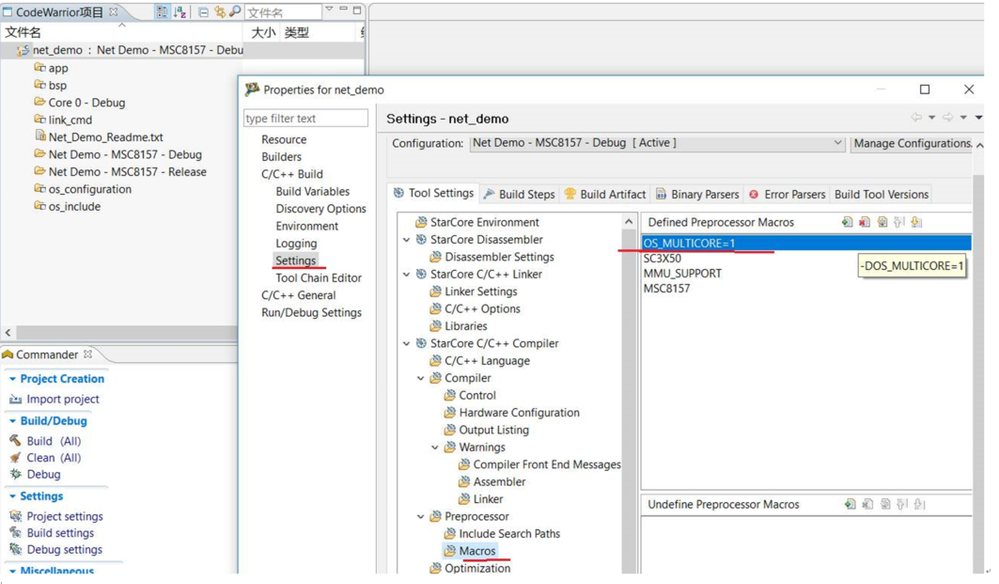The image size is (999, 584).
Task: Click the magnifier search icon in project panel
Action: point(235,12)
